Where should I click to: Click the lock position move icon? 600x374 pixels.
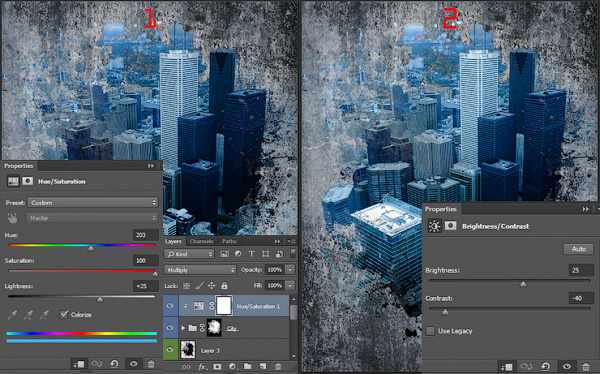(211, 286)
